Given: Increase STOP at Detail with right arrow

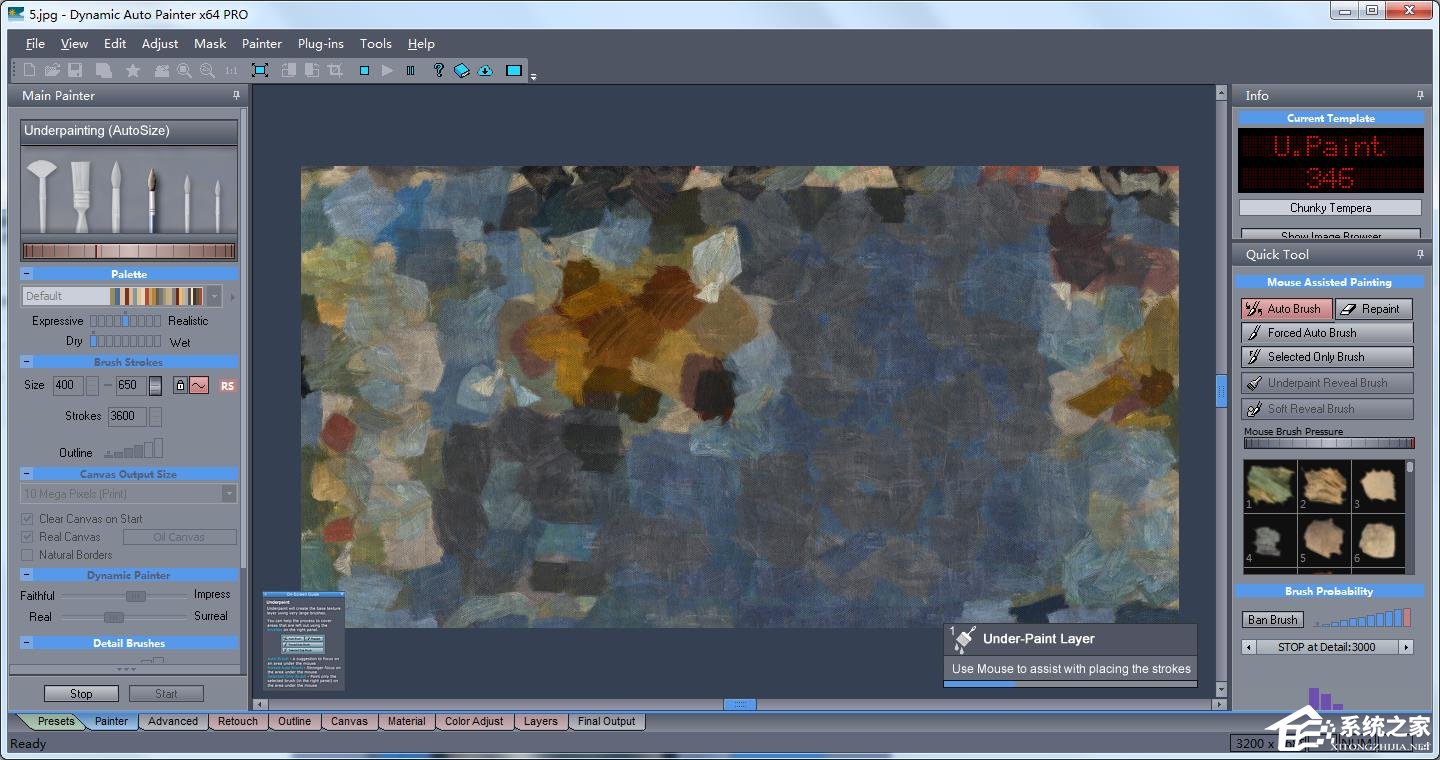Looking at the screenshot, I should [1406, 647].
